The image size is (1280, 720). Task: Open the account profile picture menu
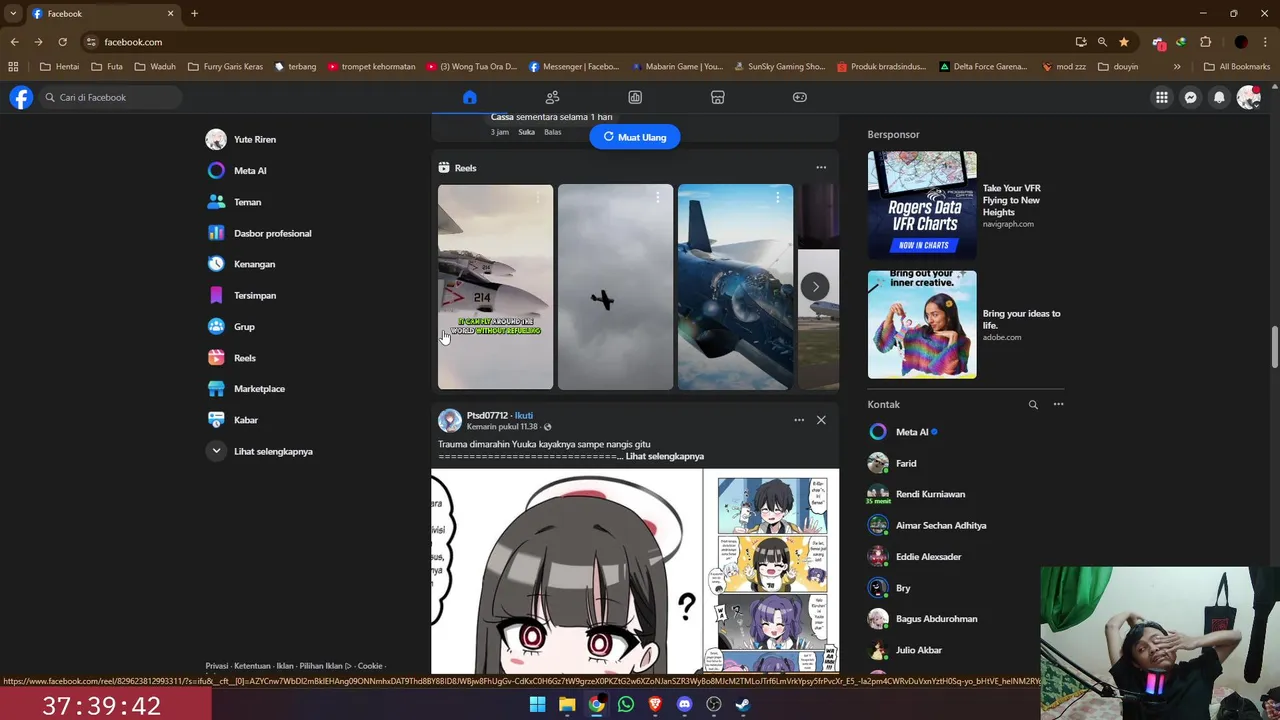(1248, 97)
